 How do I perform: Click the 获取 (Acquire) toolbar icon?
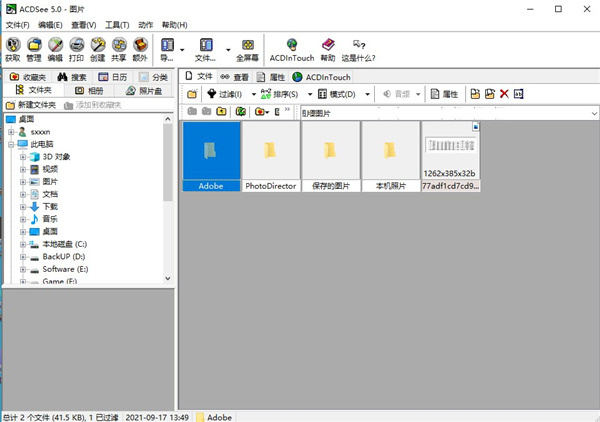[12, 48]
